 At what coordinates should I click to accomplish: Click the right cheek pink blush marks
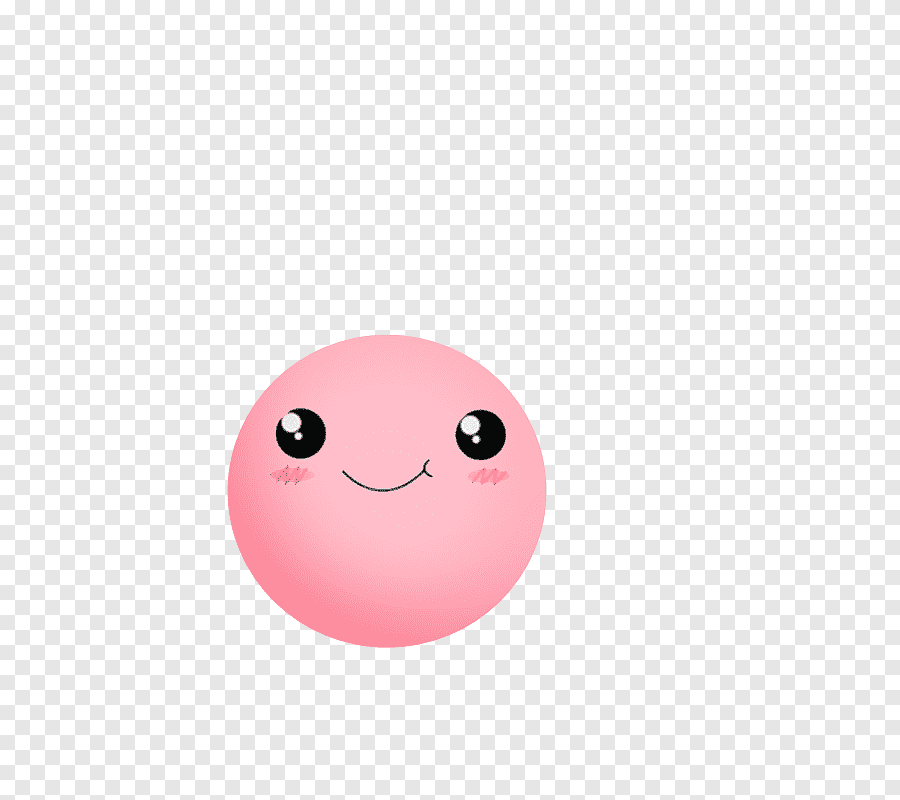point(488,476)
